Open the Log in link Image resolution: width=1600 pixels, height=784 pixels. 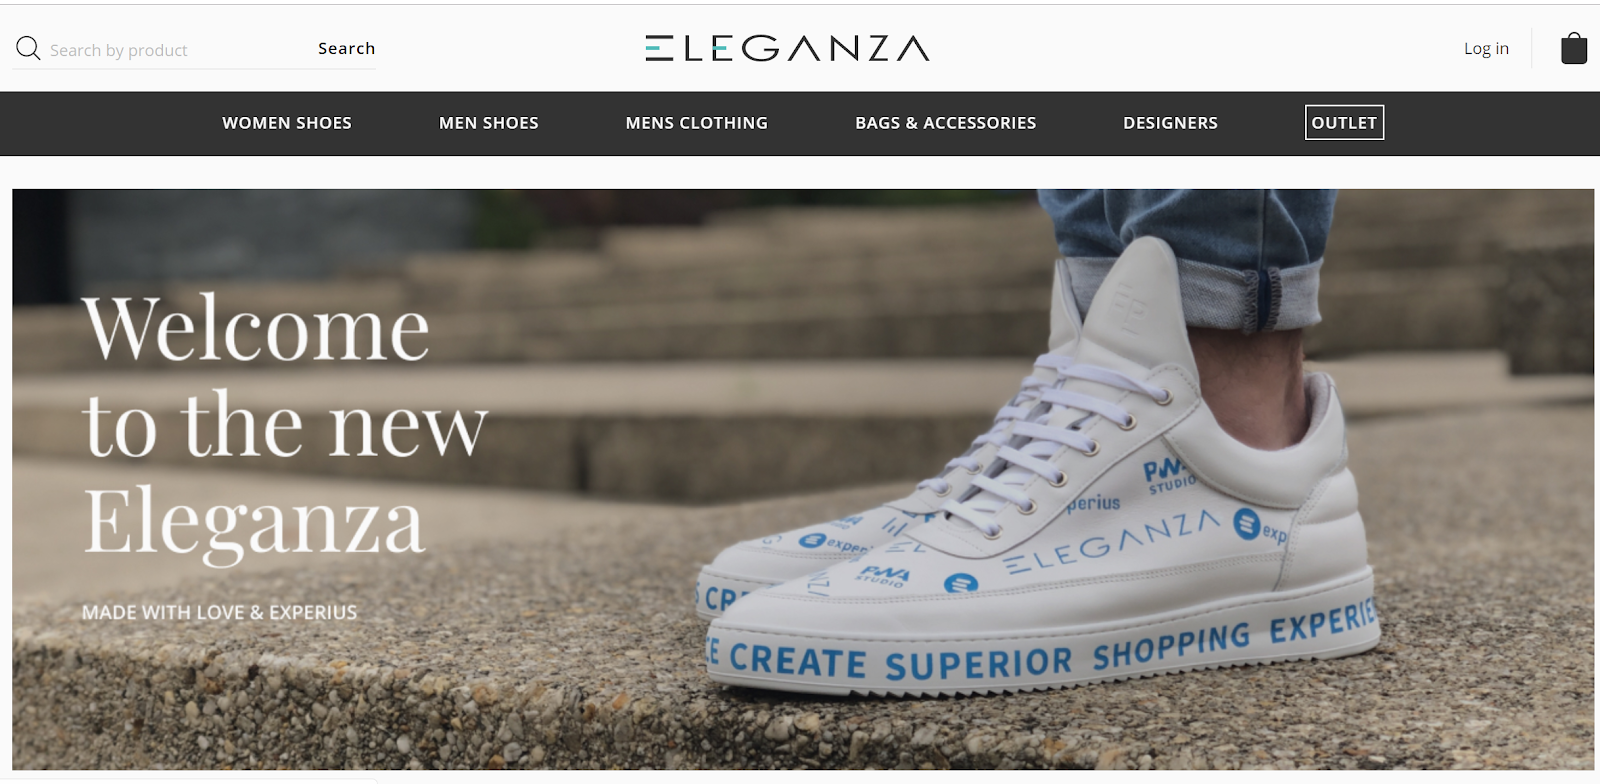coord(1486,48)
